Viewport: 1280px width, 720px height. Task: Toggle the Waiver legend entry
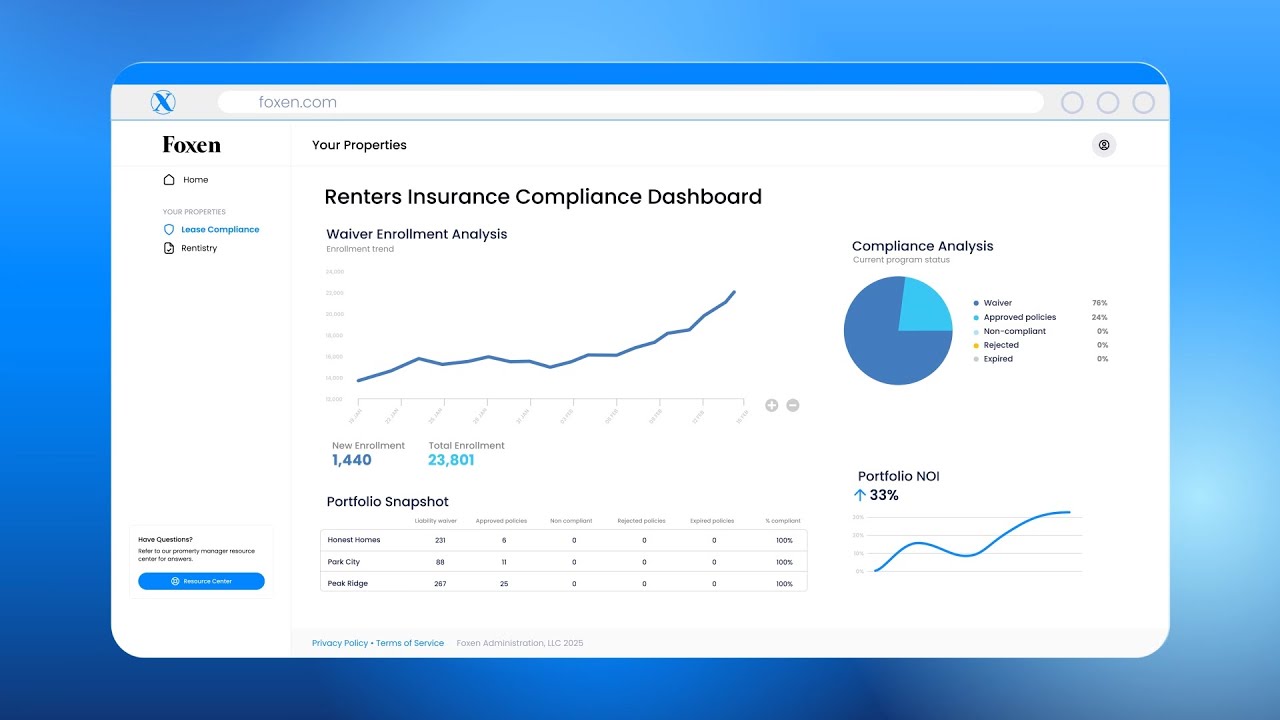pyautogui.click(x=997, y=303)
